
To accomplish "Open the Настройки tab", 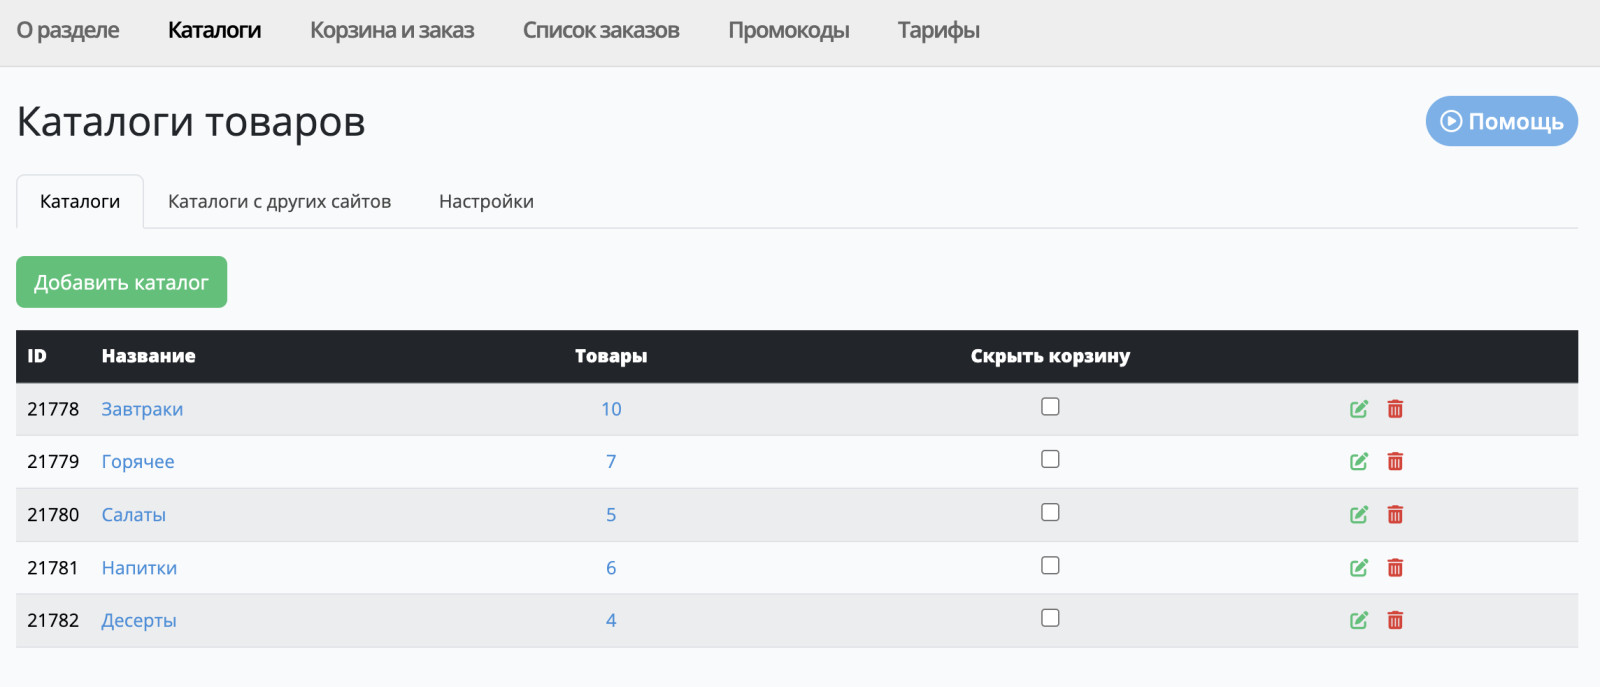I will (486, 201).
